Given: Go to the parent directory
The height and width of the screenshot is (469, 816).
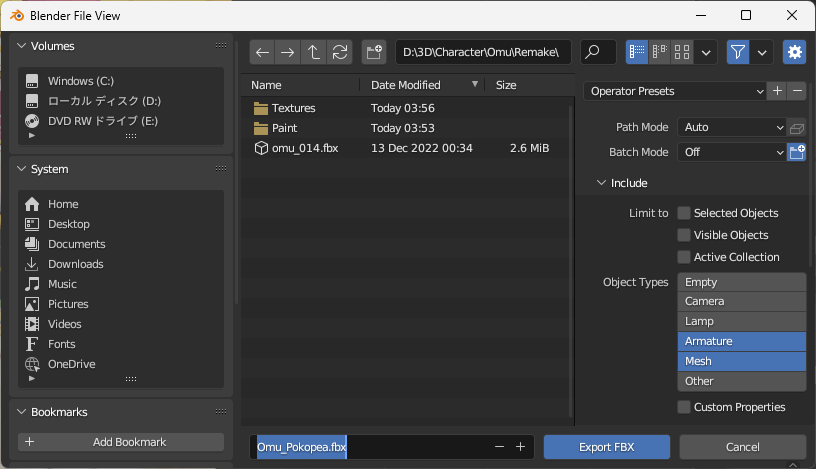Looking at the screenshot, I should [314, 52].
